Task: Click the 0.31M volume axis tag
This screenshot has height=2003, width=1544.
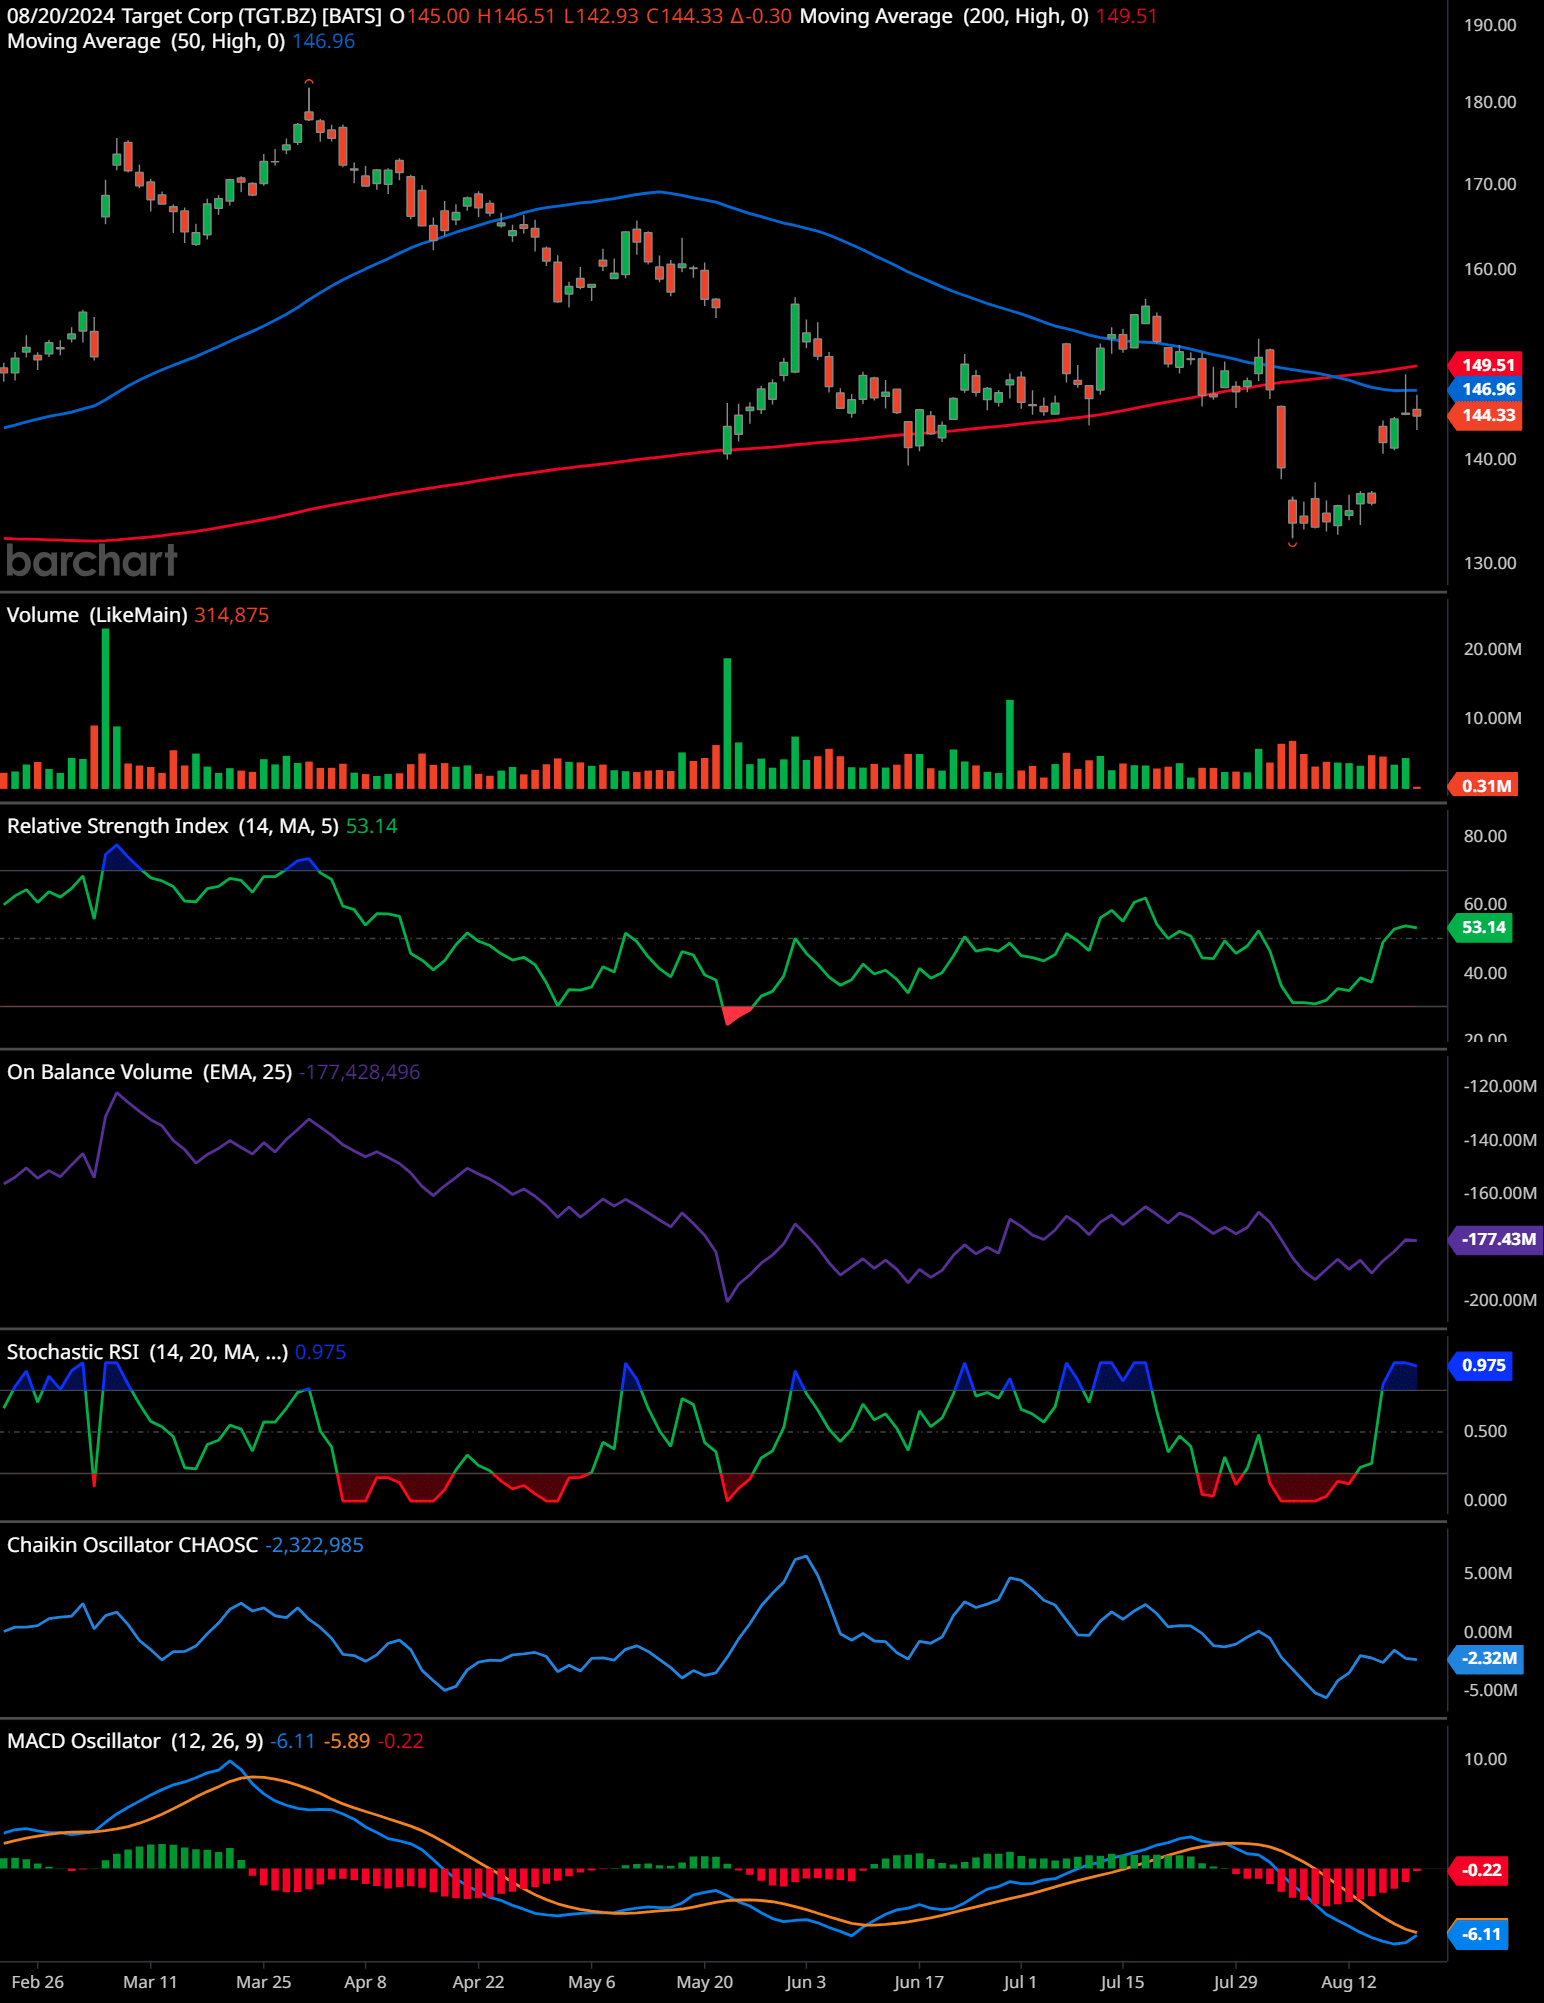Action: [x=1484, y=785]
